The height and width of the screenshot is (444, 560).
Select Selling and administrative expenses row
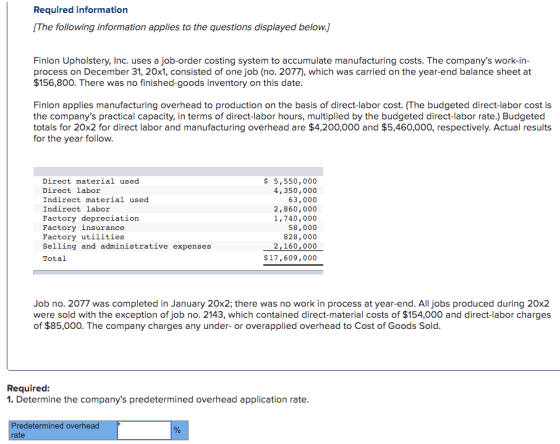click(178, 246)
